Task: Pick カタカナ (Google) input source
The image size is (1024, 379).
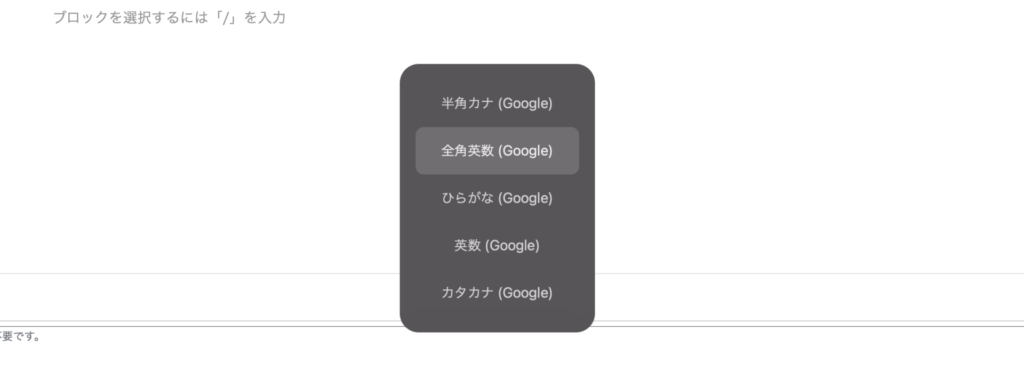Action: [x=497, y=293]
